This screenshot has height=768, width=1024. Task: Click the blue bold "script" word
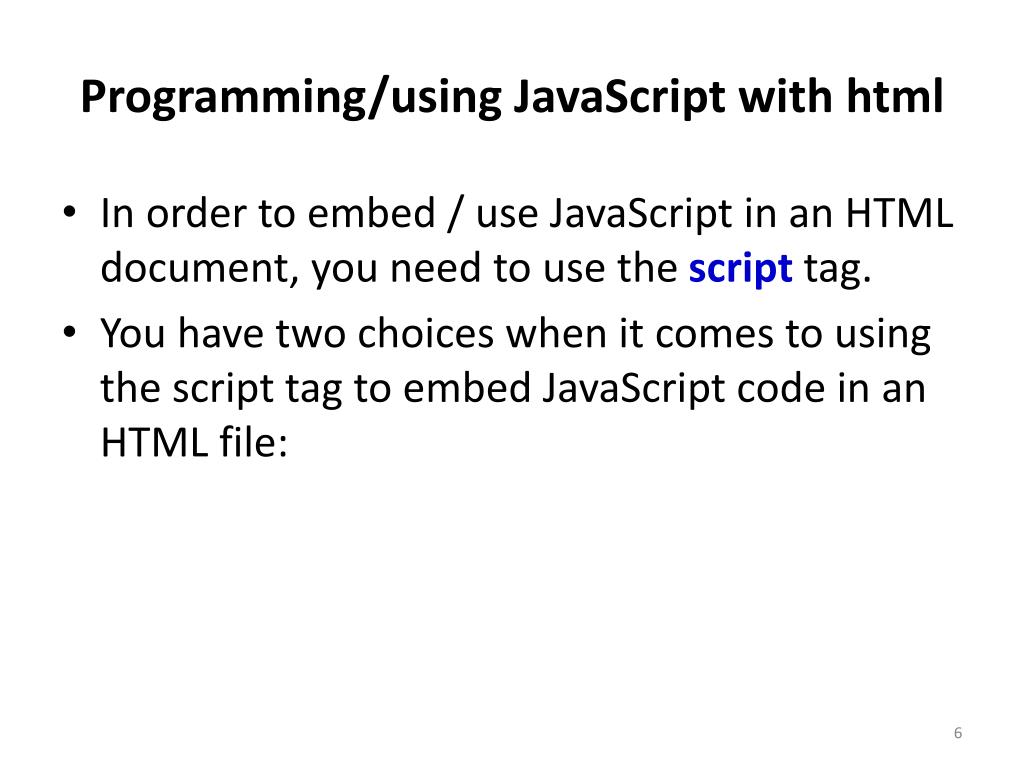click(x=740, y=269)
